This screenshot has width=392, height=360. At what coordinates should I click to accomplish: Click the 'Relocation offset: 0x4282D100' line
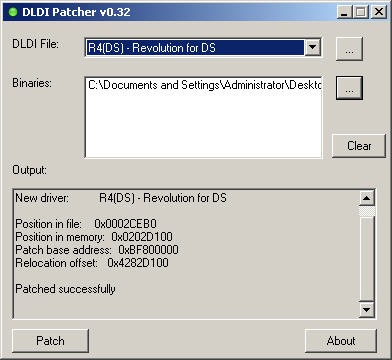click(92, 263)
